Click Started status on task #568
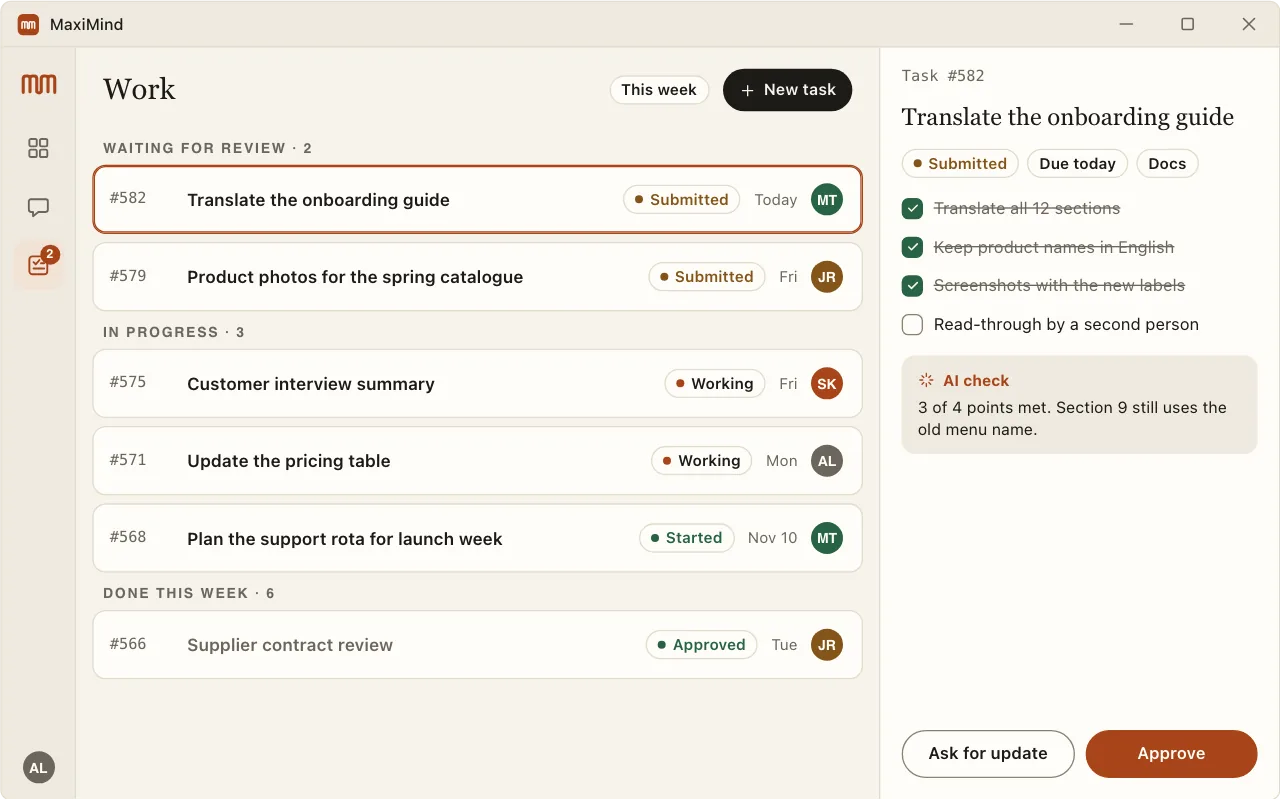 pyautogui.click(x=686, y=538)
